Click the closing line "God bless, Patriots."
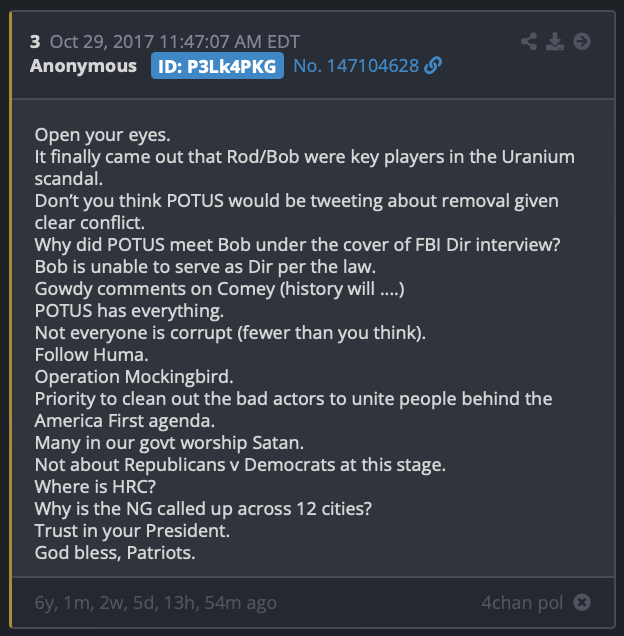Image resolution: width=624 pixels, height=636 pixels. pyautogui.click(x=115, y=553)
